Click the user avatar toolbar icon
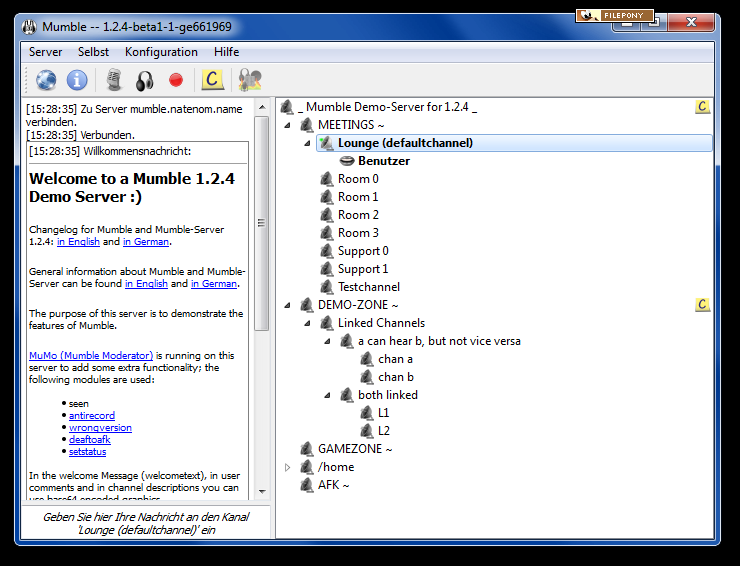The image size is (740, 566). 248,80
